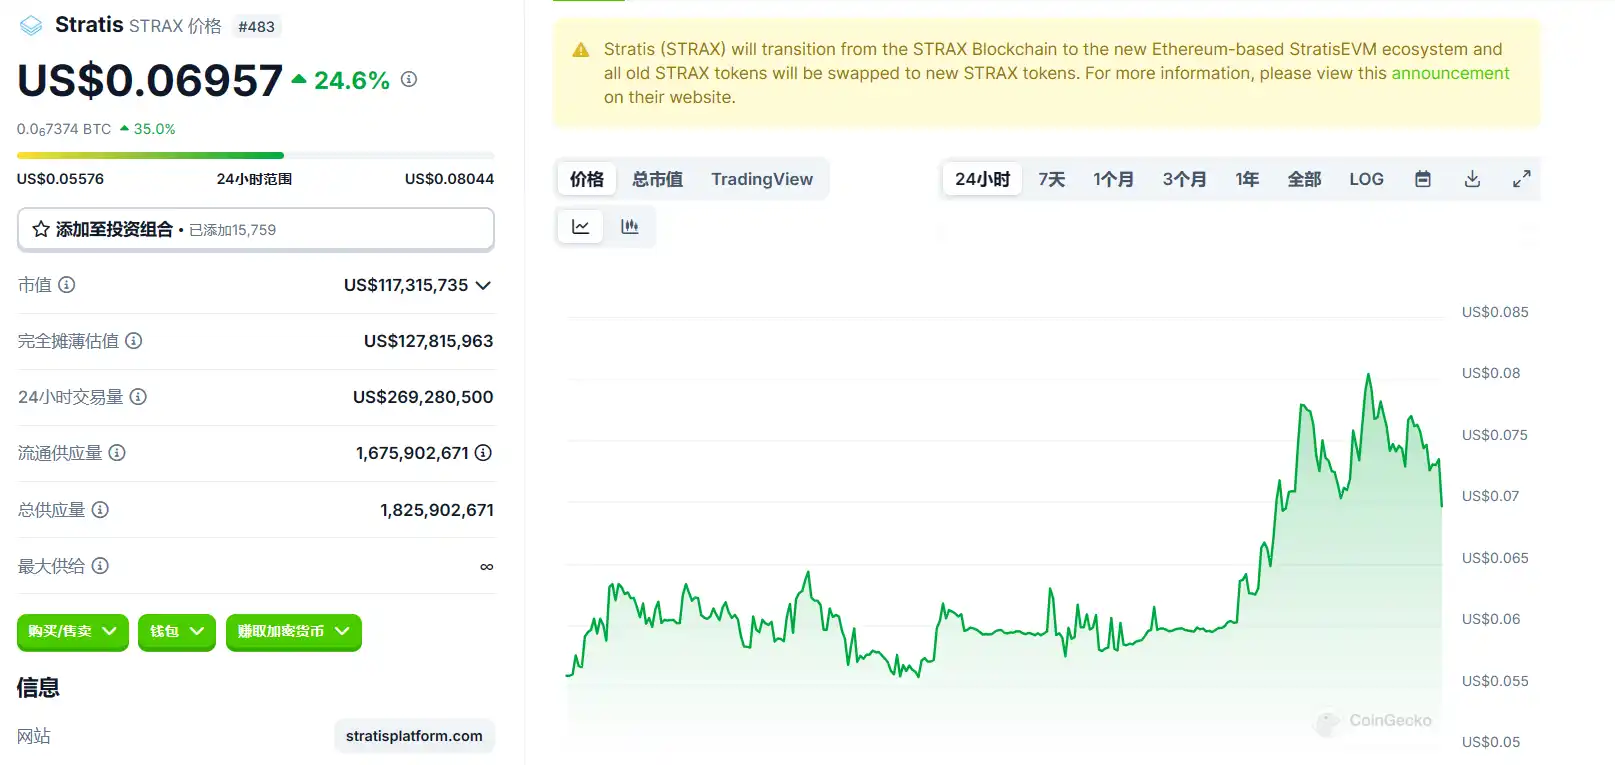
Task: Click the line chart view icon
Action: (x=580, y=227)
